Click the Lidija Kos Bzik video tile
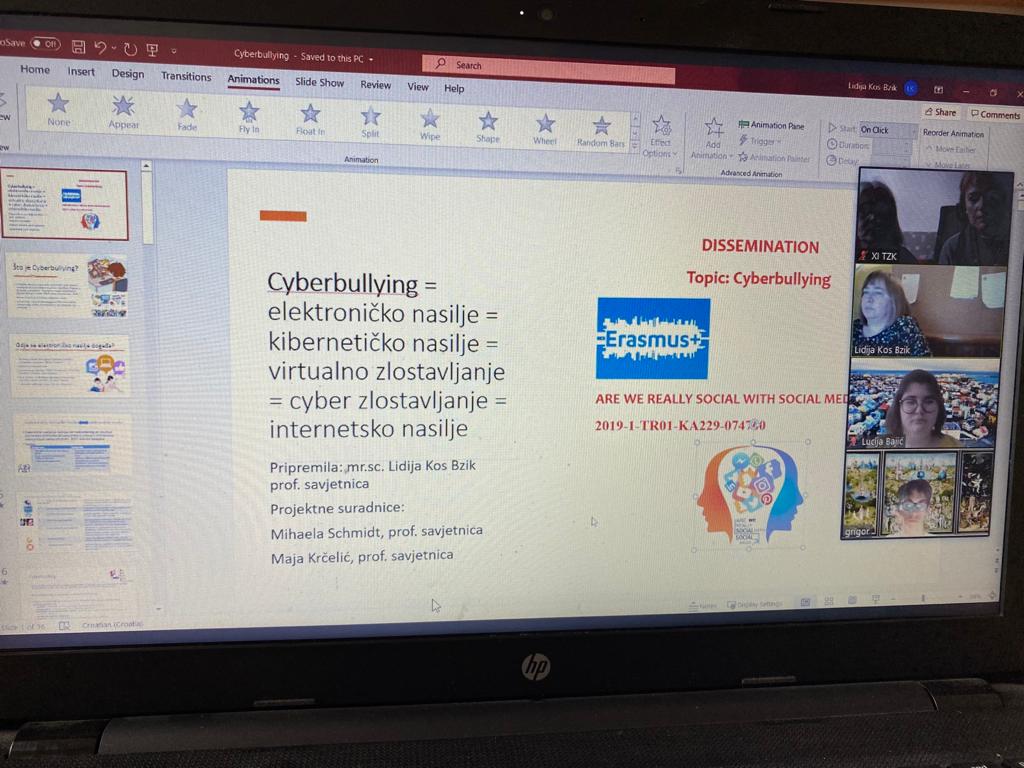This screenshot has height=768, width=1024. coord(928,311)
